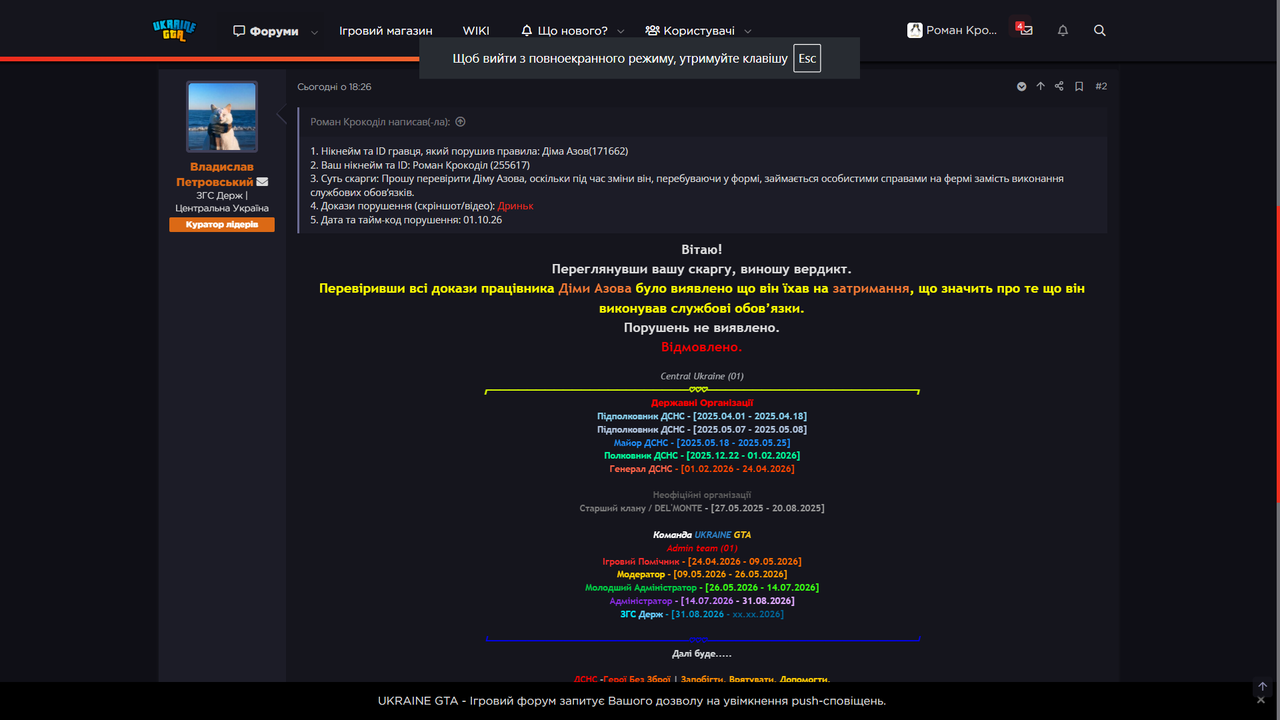The image size is (1280, 720).
Task: Click the Порушень не виявлено. line
Action: 702,328
